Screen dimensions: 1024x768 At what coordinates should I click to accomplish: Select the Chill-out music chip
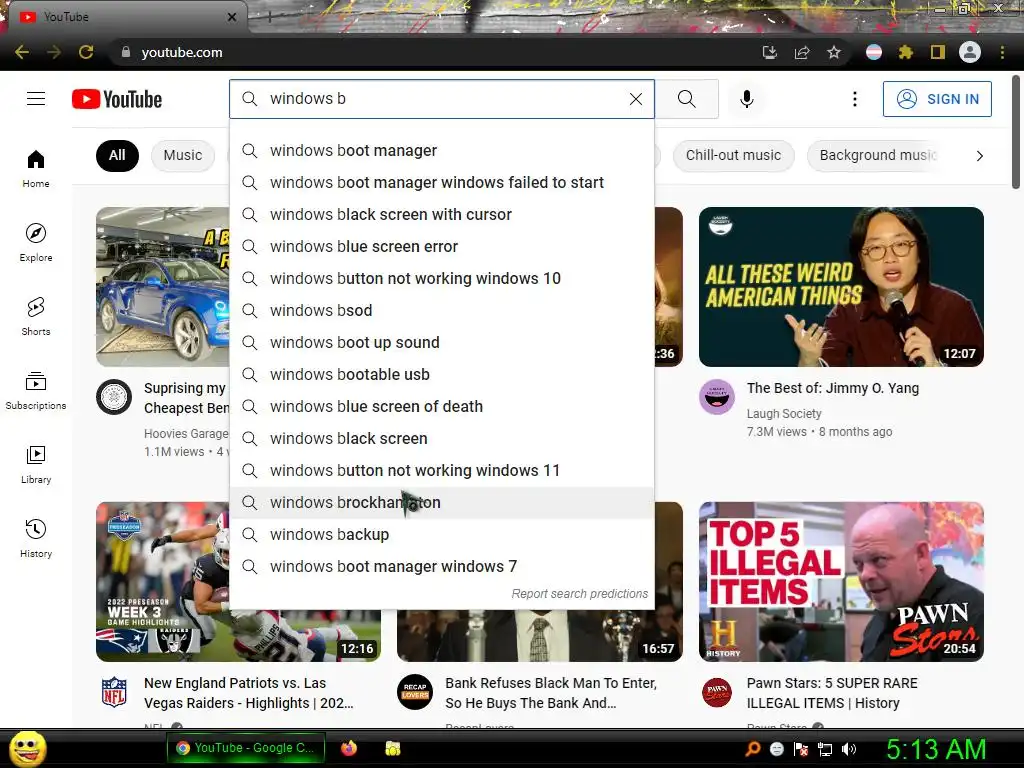(x=733, y=155)
